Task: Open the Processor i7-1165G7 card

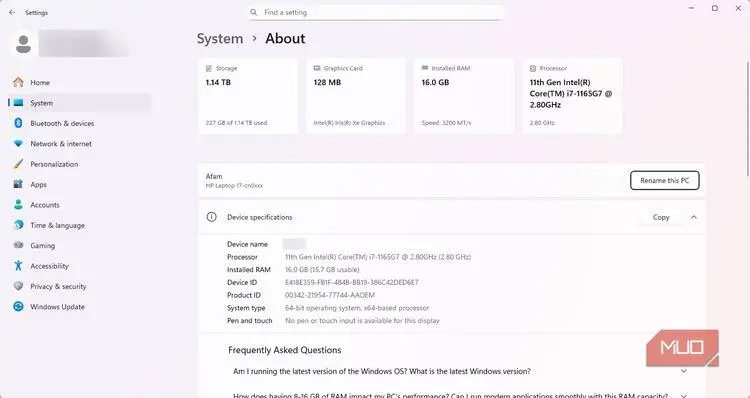Action: (x=572, y=96)
